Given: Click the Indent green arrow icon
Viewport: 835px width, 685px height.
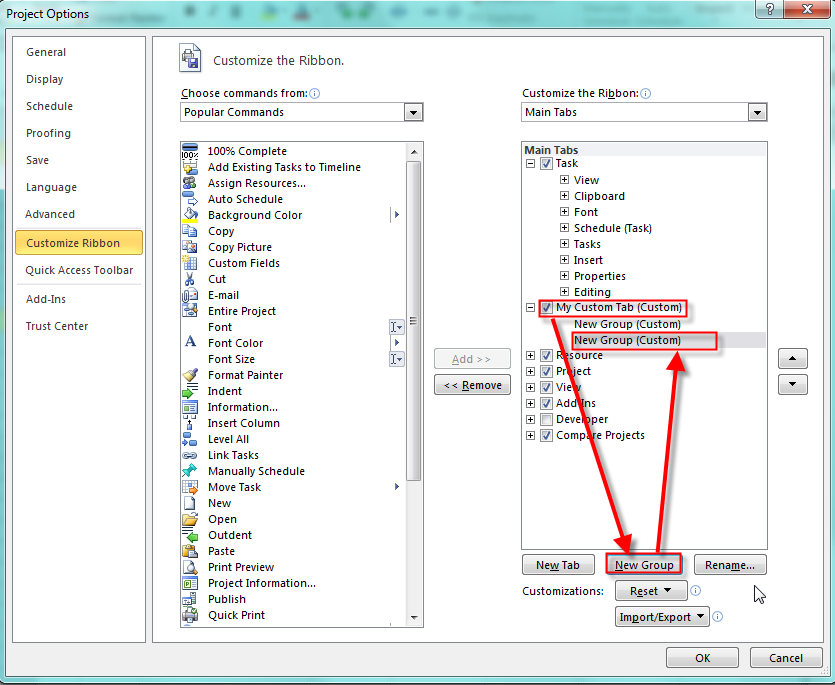Looking at the screenshot, I should [190, 391].
